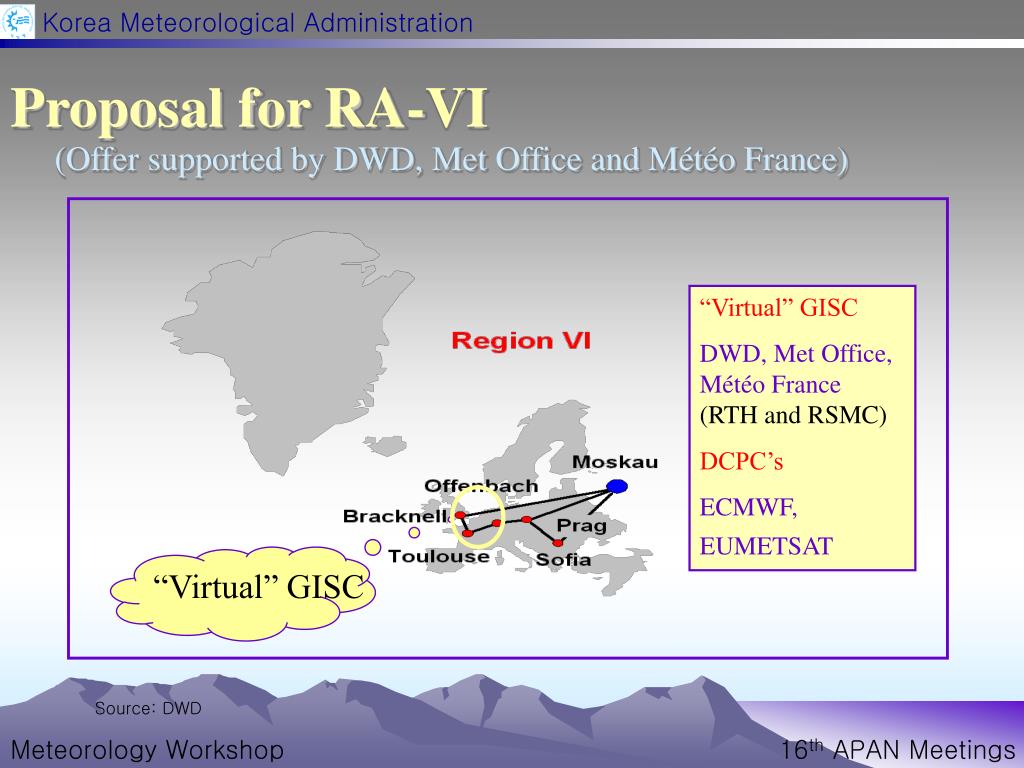Click subtitle mentioning DWD, Met Office, Météo France
Image resolution: width=1024 pixels, height=768 pixels.
452,160
